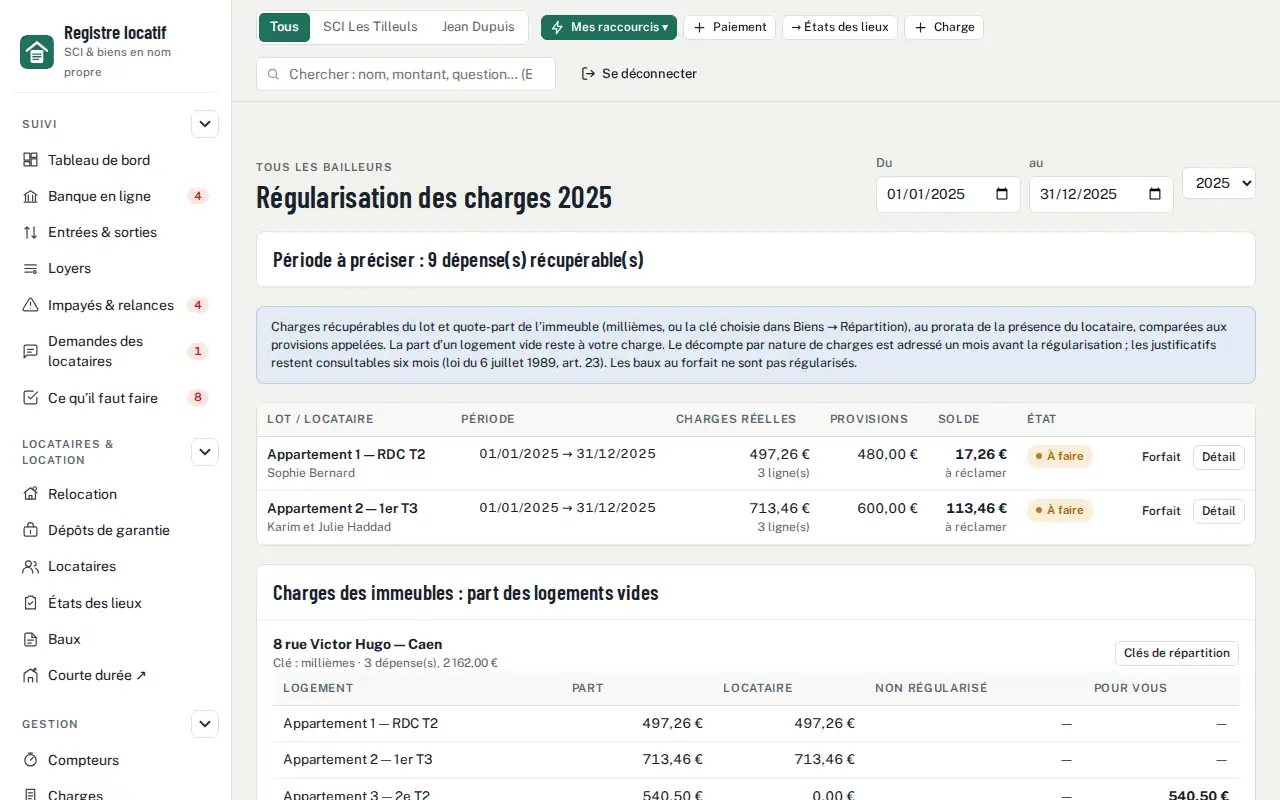This screenshot has width=1280, height=800.
Task: Click the + Charge button
Action: [944, 27]
